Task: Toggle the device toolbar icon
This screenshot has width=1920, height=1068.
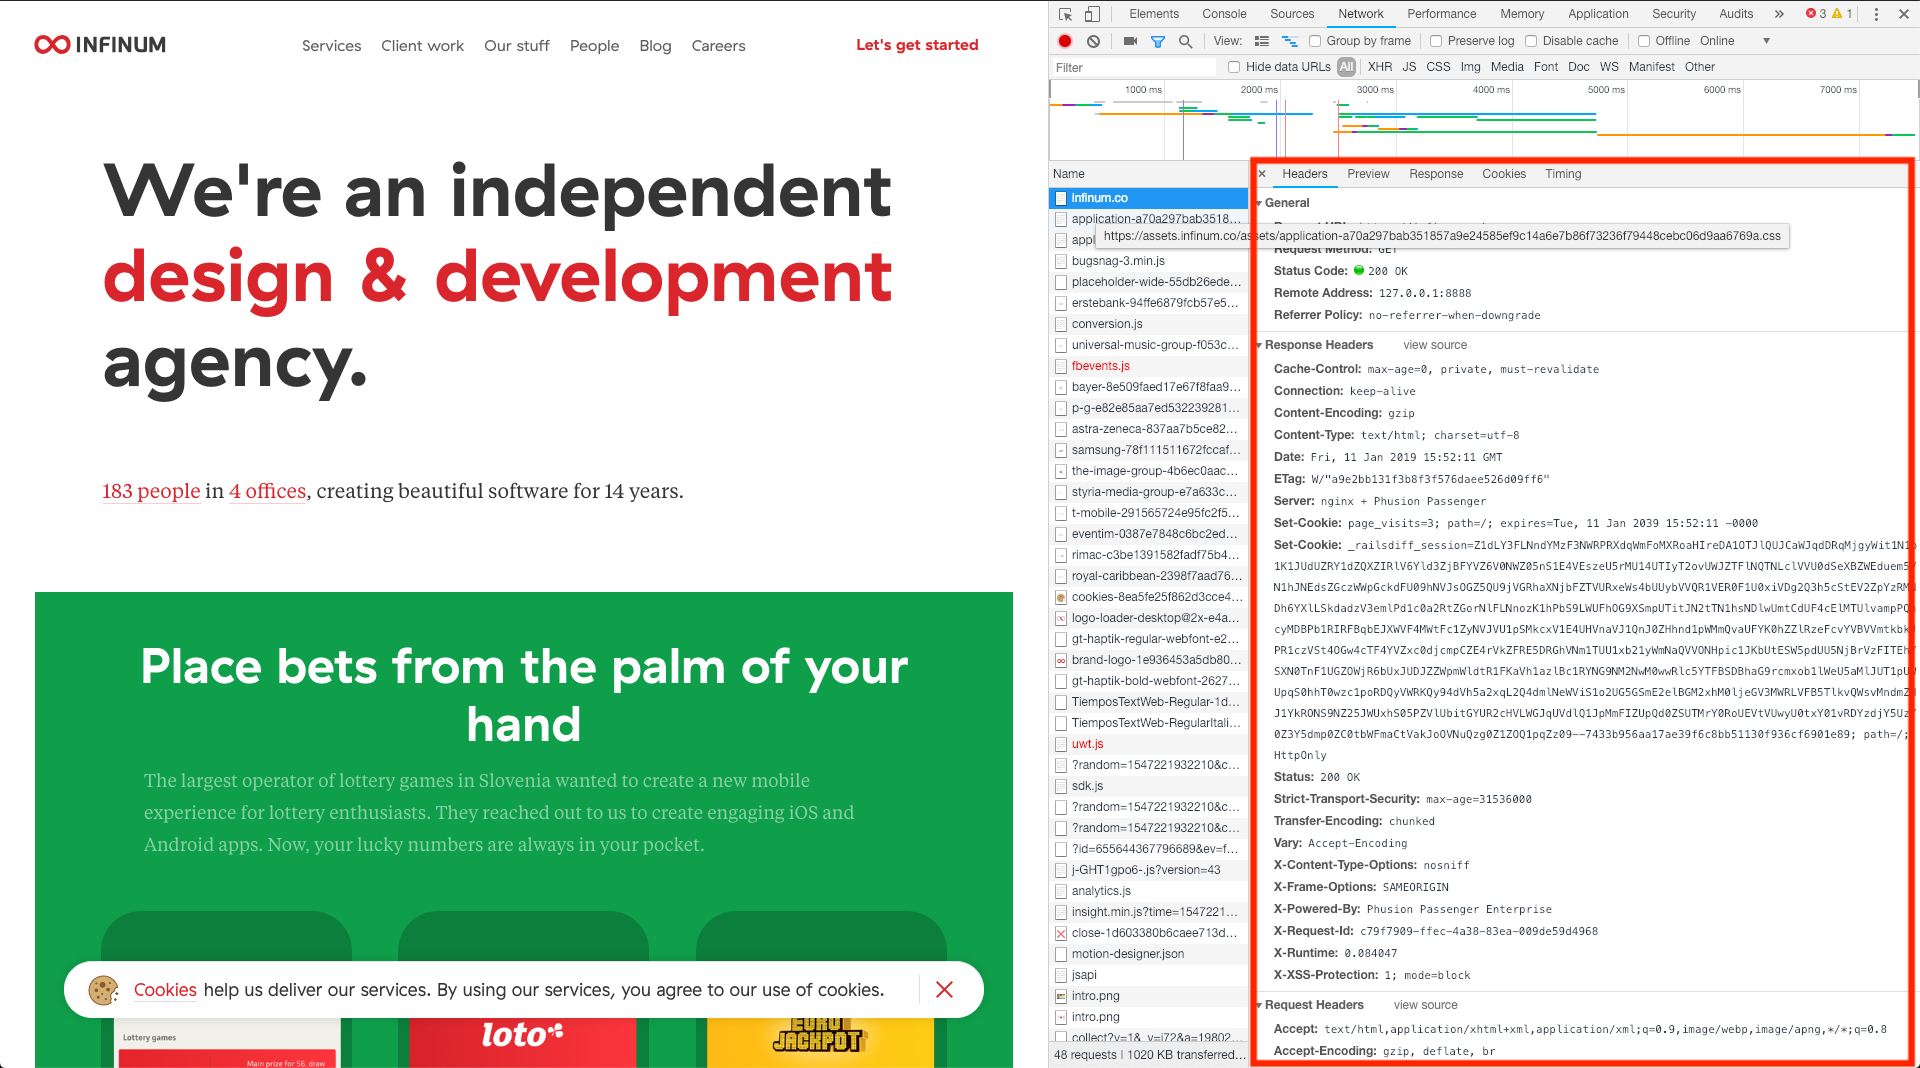Action: (1092, 14)
